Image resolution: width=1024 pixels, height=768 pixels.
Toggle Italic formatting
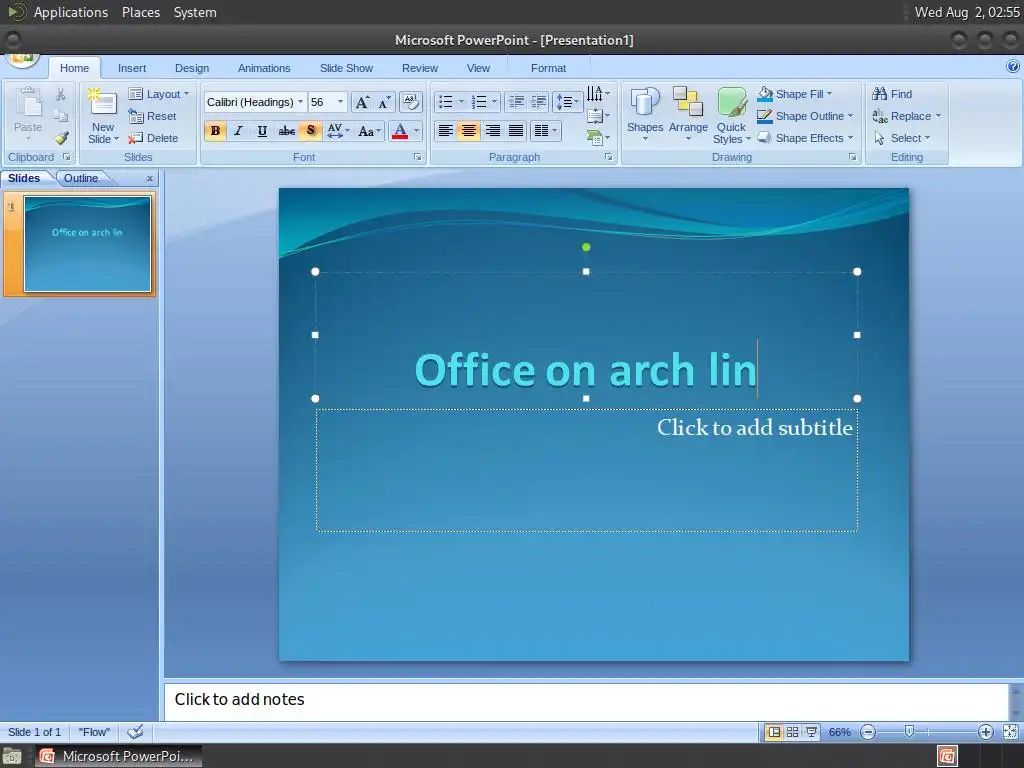(x=238, y=131)
